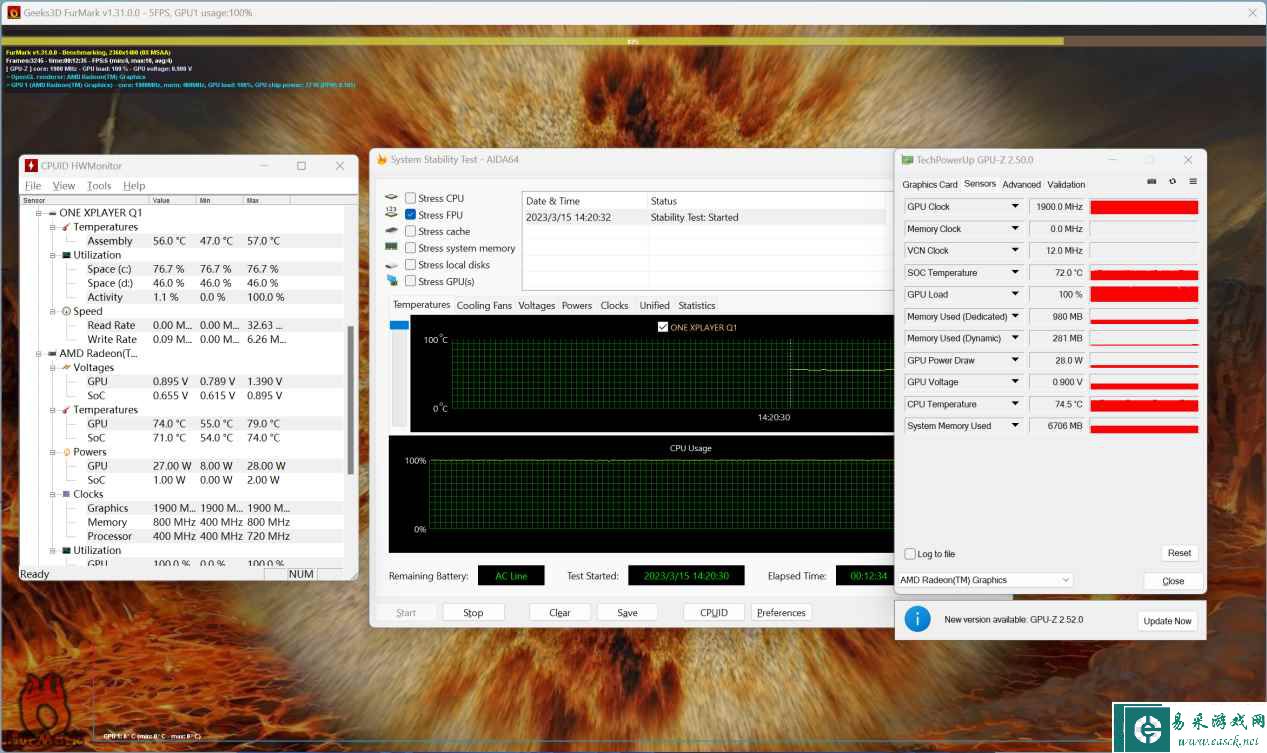Toggle ONE XPLAYER Q1 checkbox on the temperature graph

coord(663,327)
